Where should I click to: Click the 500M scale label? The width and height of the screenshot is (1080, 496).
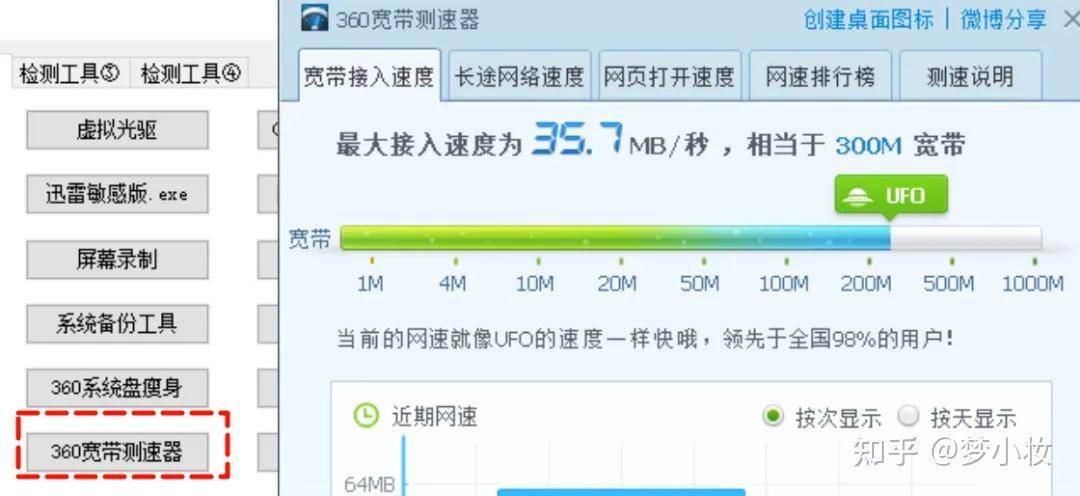[x=948, y=283]
